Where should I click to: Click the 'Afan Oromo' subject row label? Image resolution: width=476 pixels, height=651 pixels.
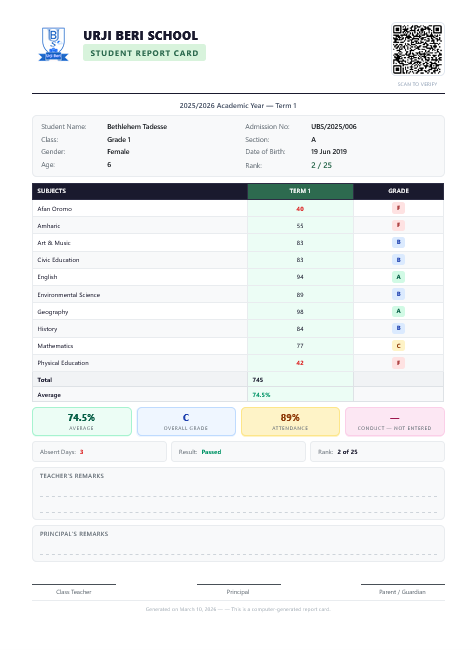[54, 209]
